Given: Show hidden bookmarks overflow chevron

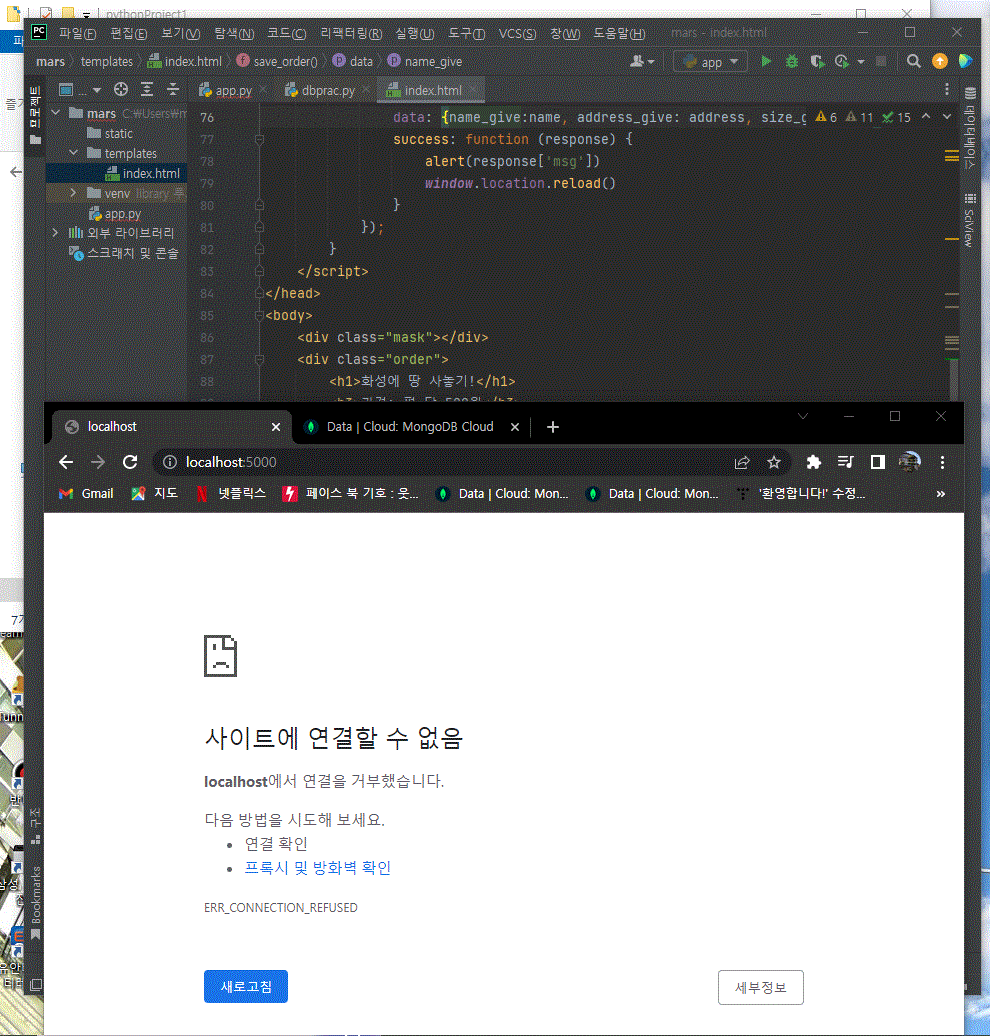Looking at the screenshot, I should click(x=940, y=494).
